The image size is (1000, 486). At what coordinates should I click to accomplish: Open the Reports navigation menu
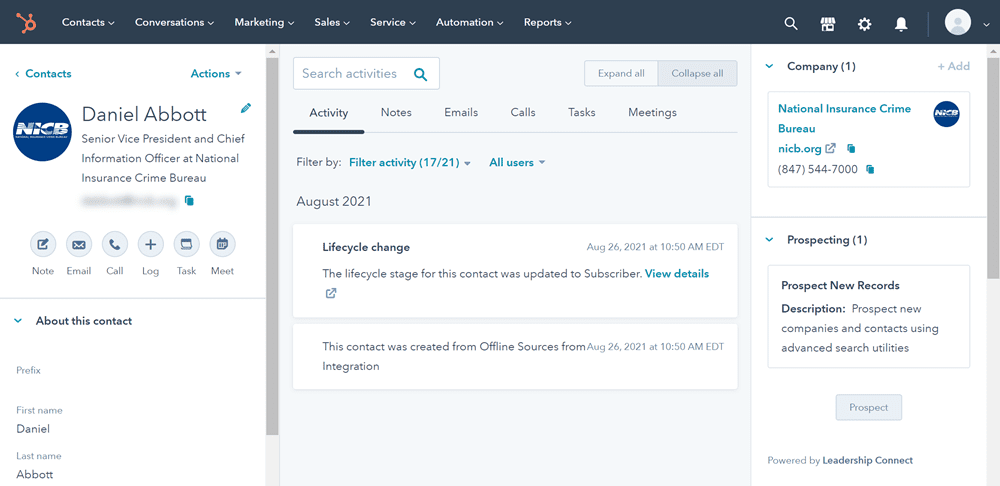(x=547, y=22)
